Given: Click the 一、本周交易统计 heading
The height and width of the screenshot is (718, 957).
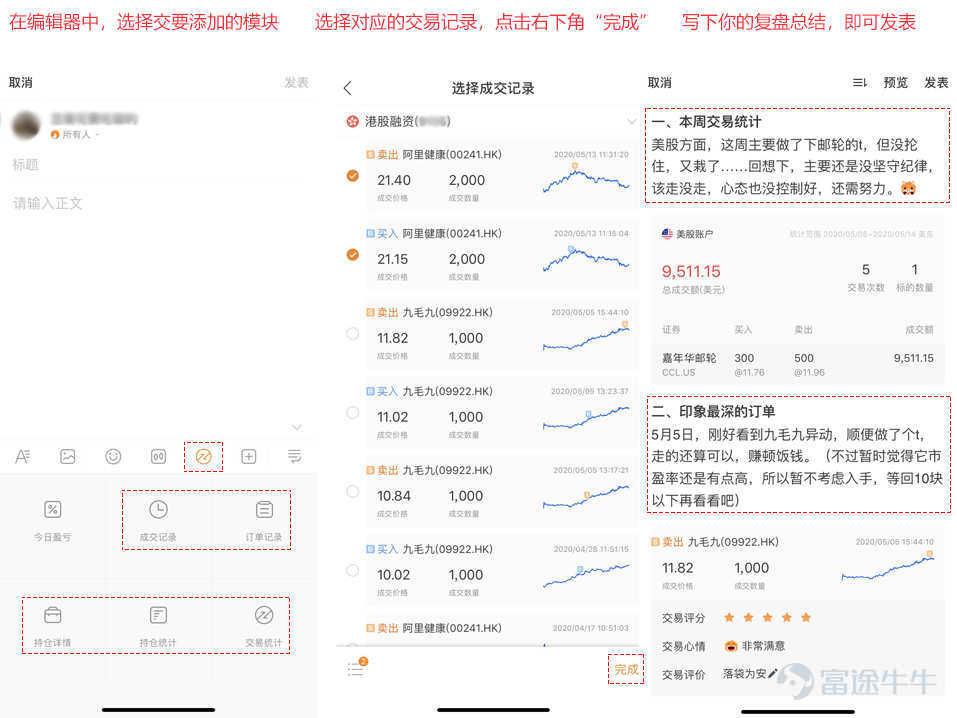Looking at the screenshot, I should point(706,121).
